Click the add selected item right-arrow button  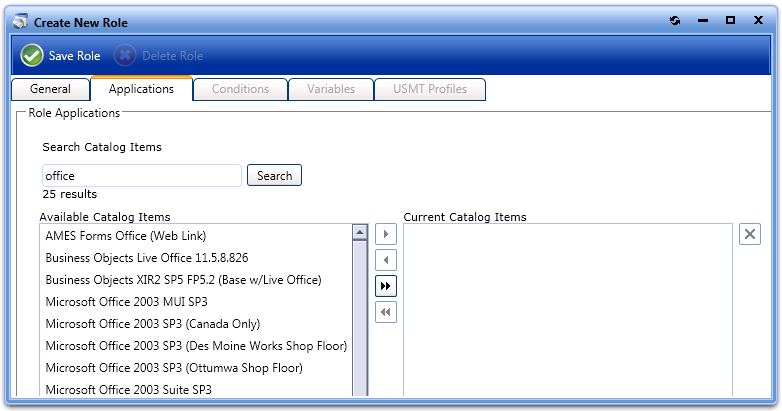coord(386,234)
